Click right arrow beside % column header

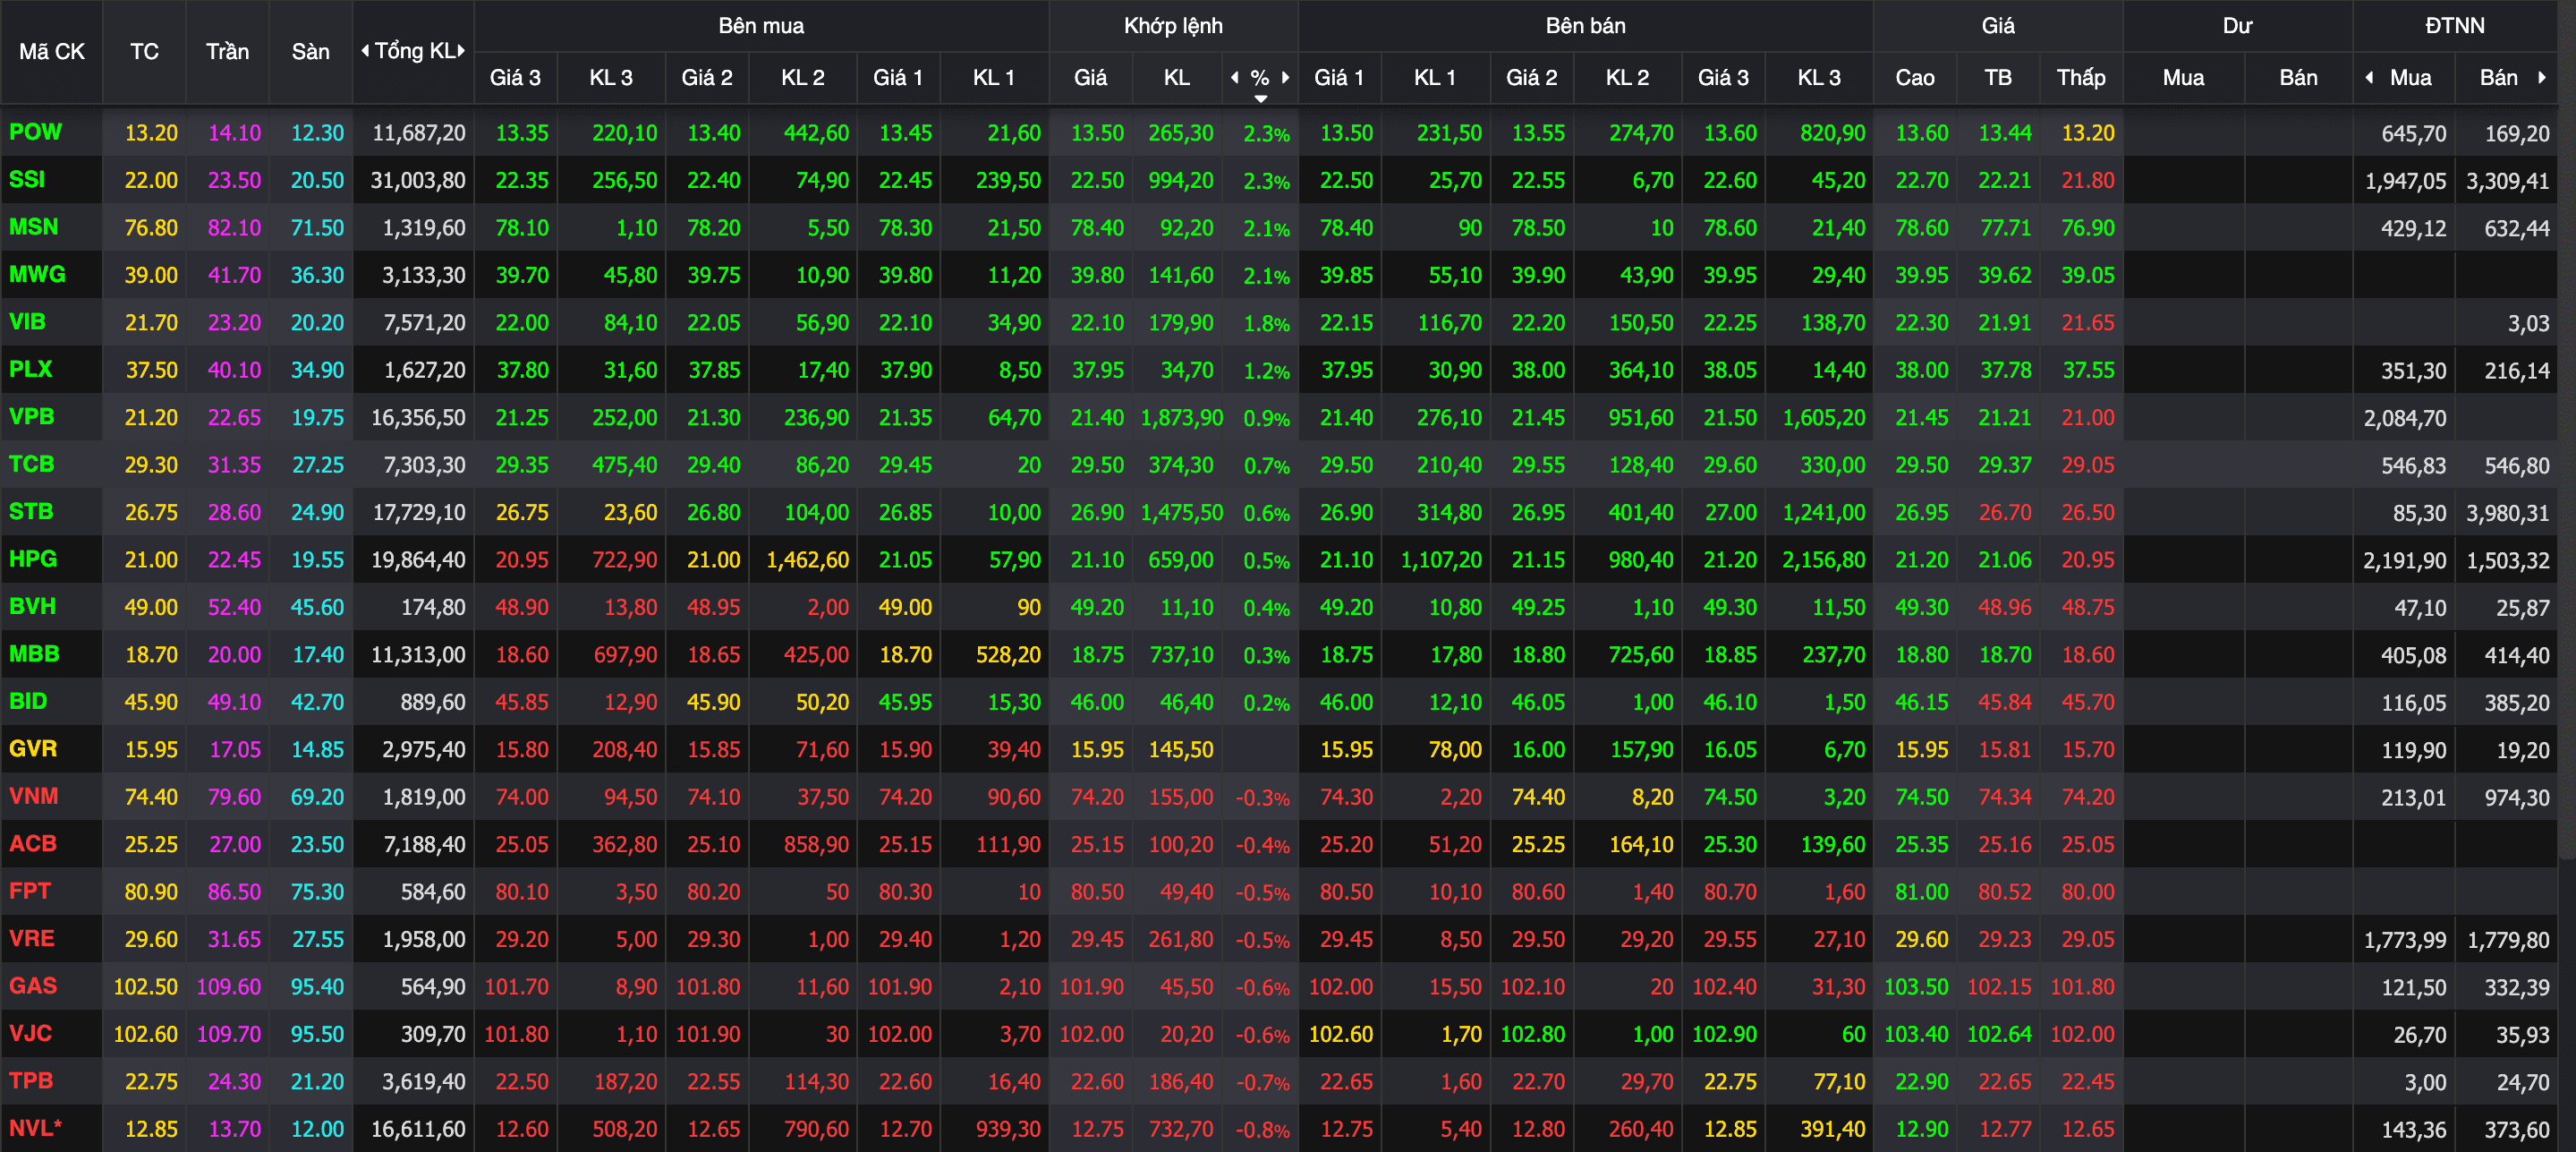point(1285,77)
